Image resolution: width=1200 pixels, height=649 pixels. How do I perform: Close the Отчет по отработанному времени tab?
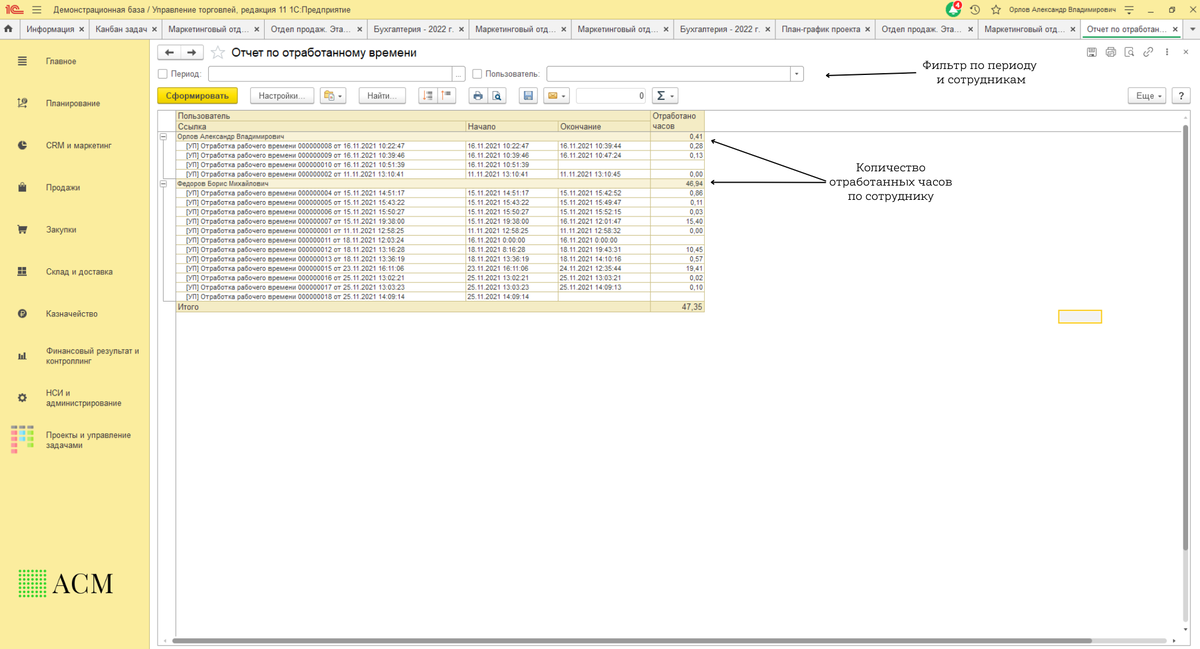pyautogui.click(x=1175, y=29)
